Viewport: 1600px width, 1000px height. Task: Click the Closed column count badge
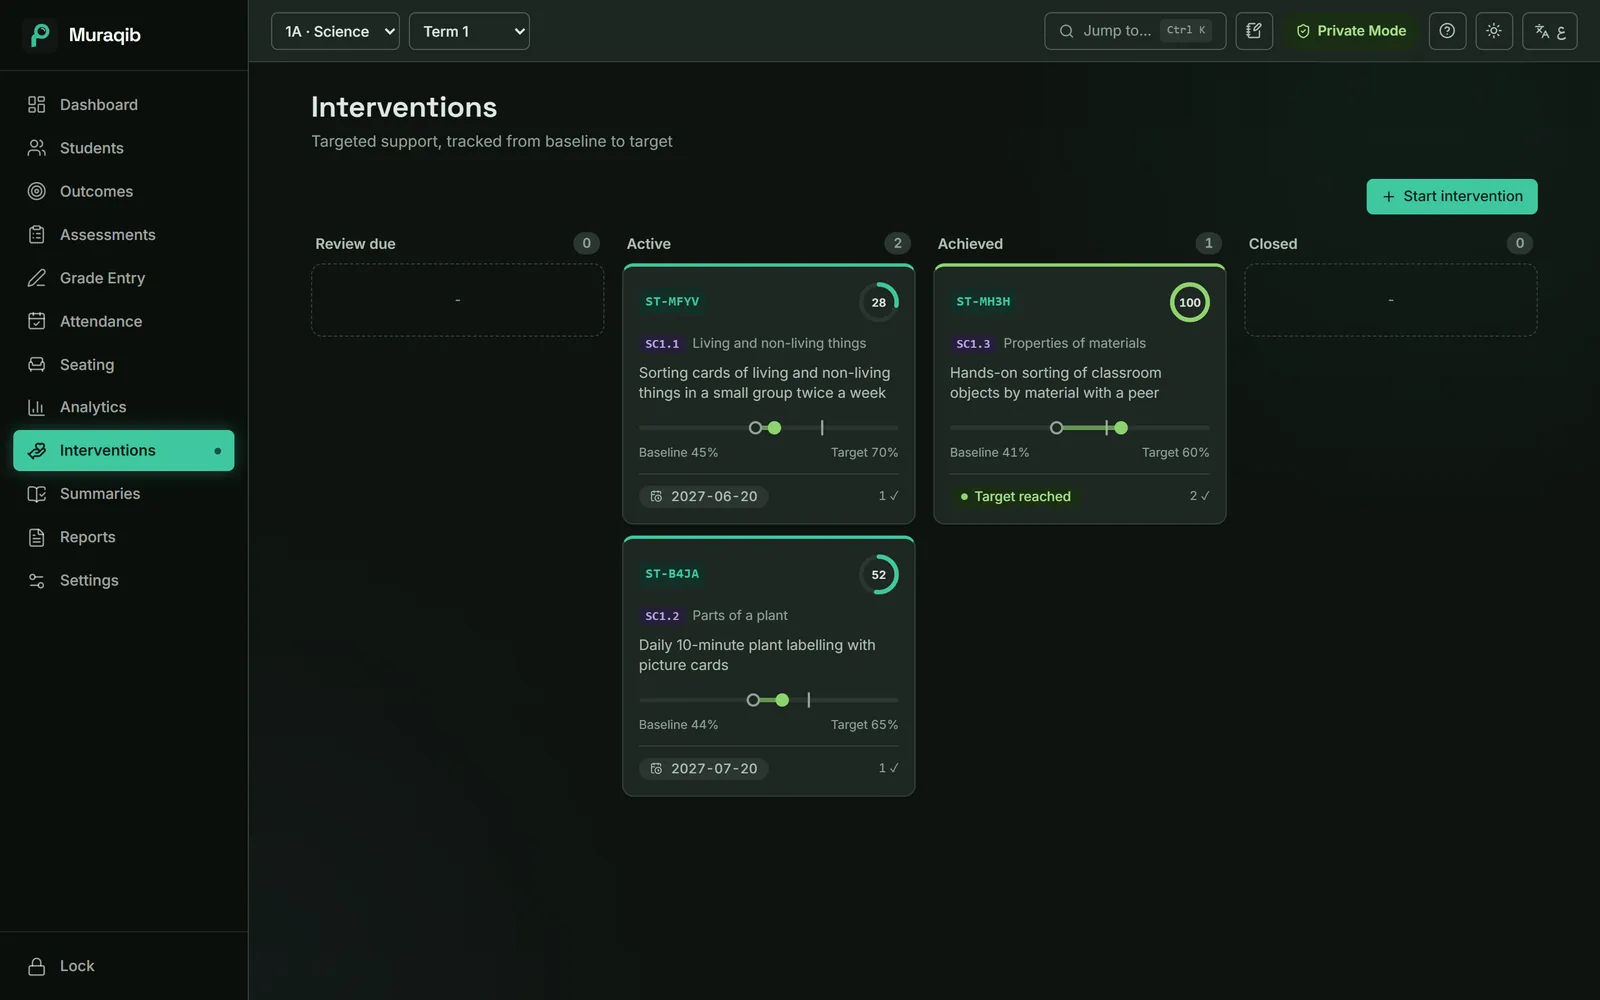(x=1520, y=243)
